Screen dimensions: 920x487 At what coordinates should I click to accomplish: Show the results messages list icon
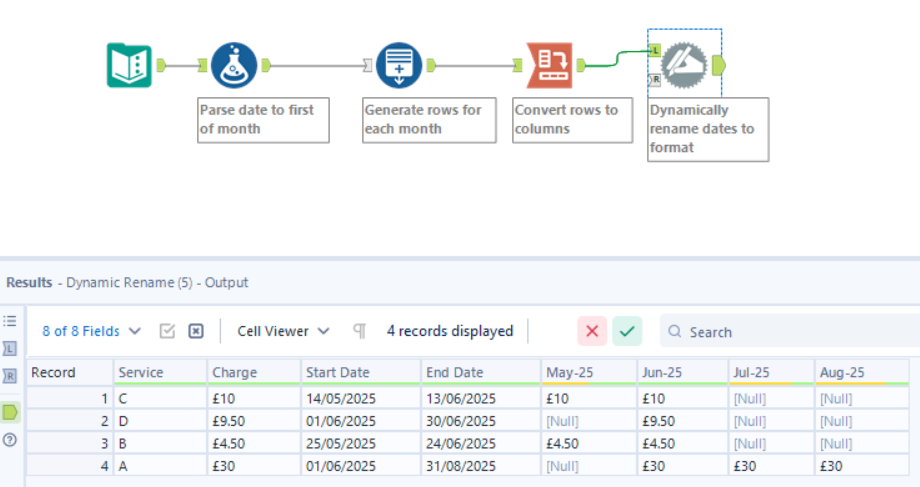point(10,321)
